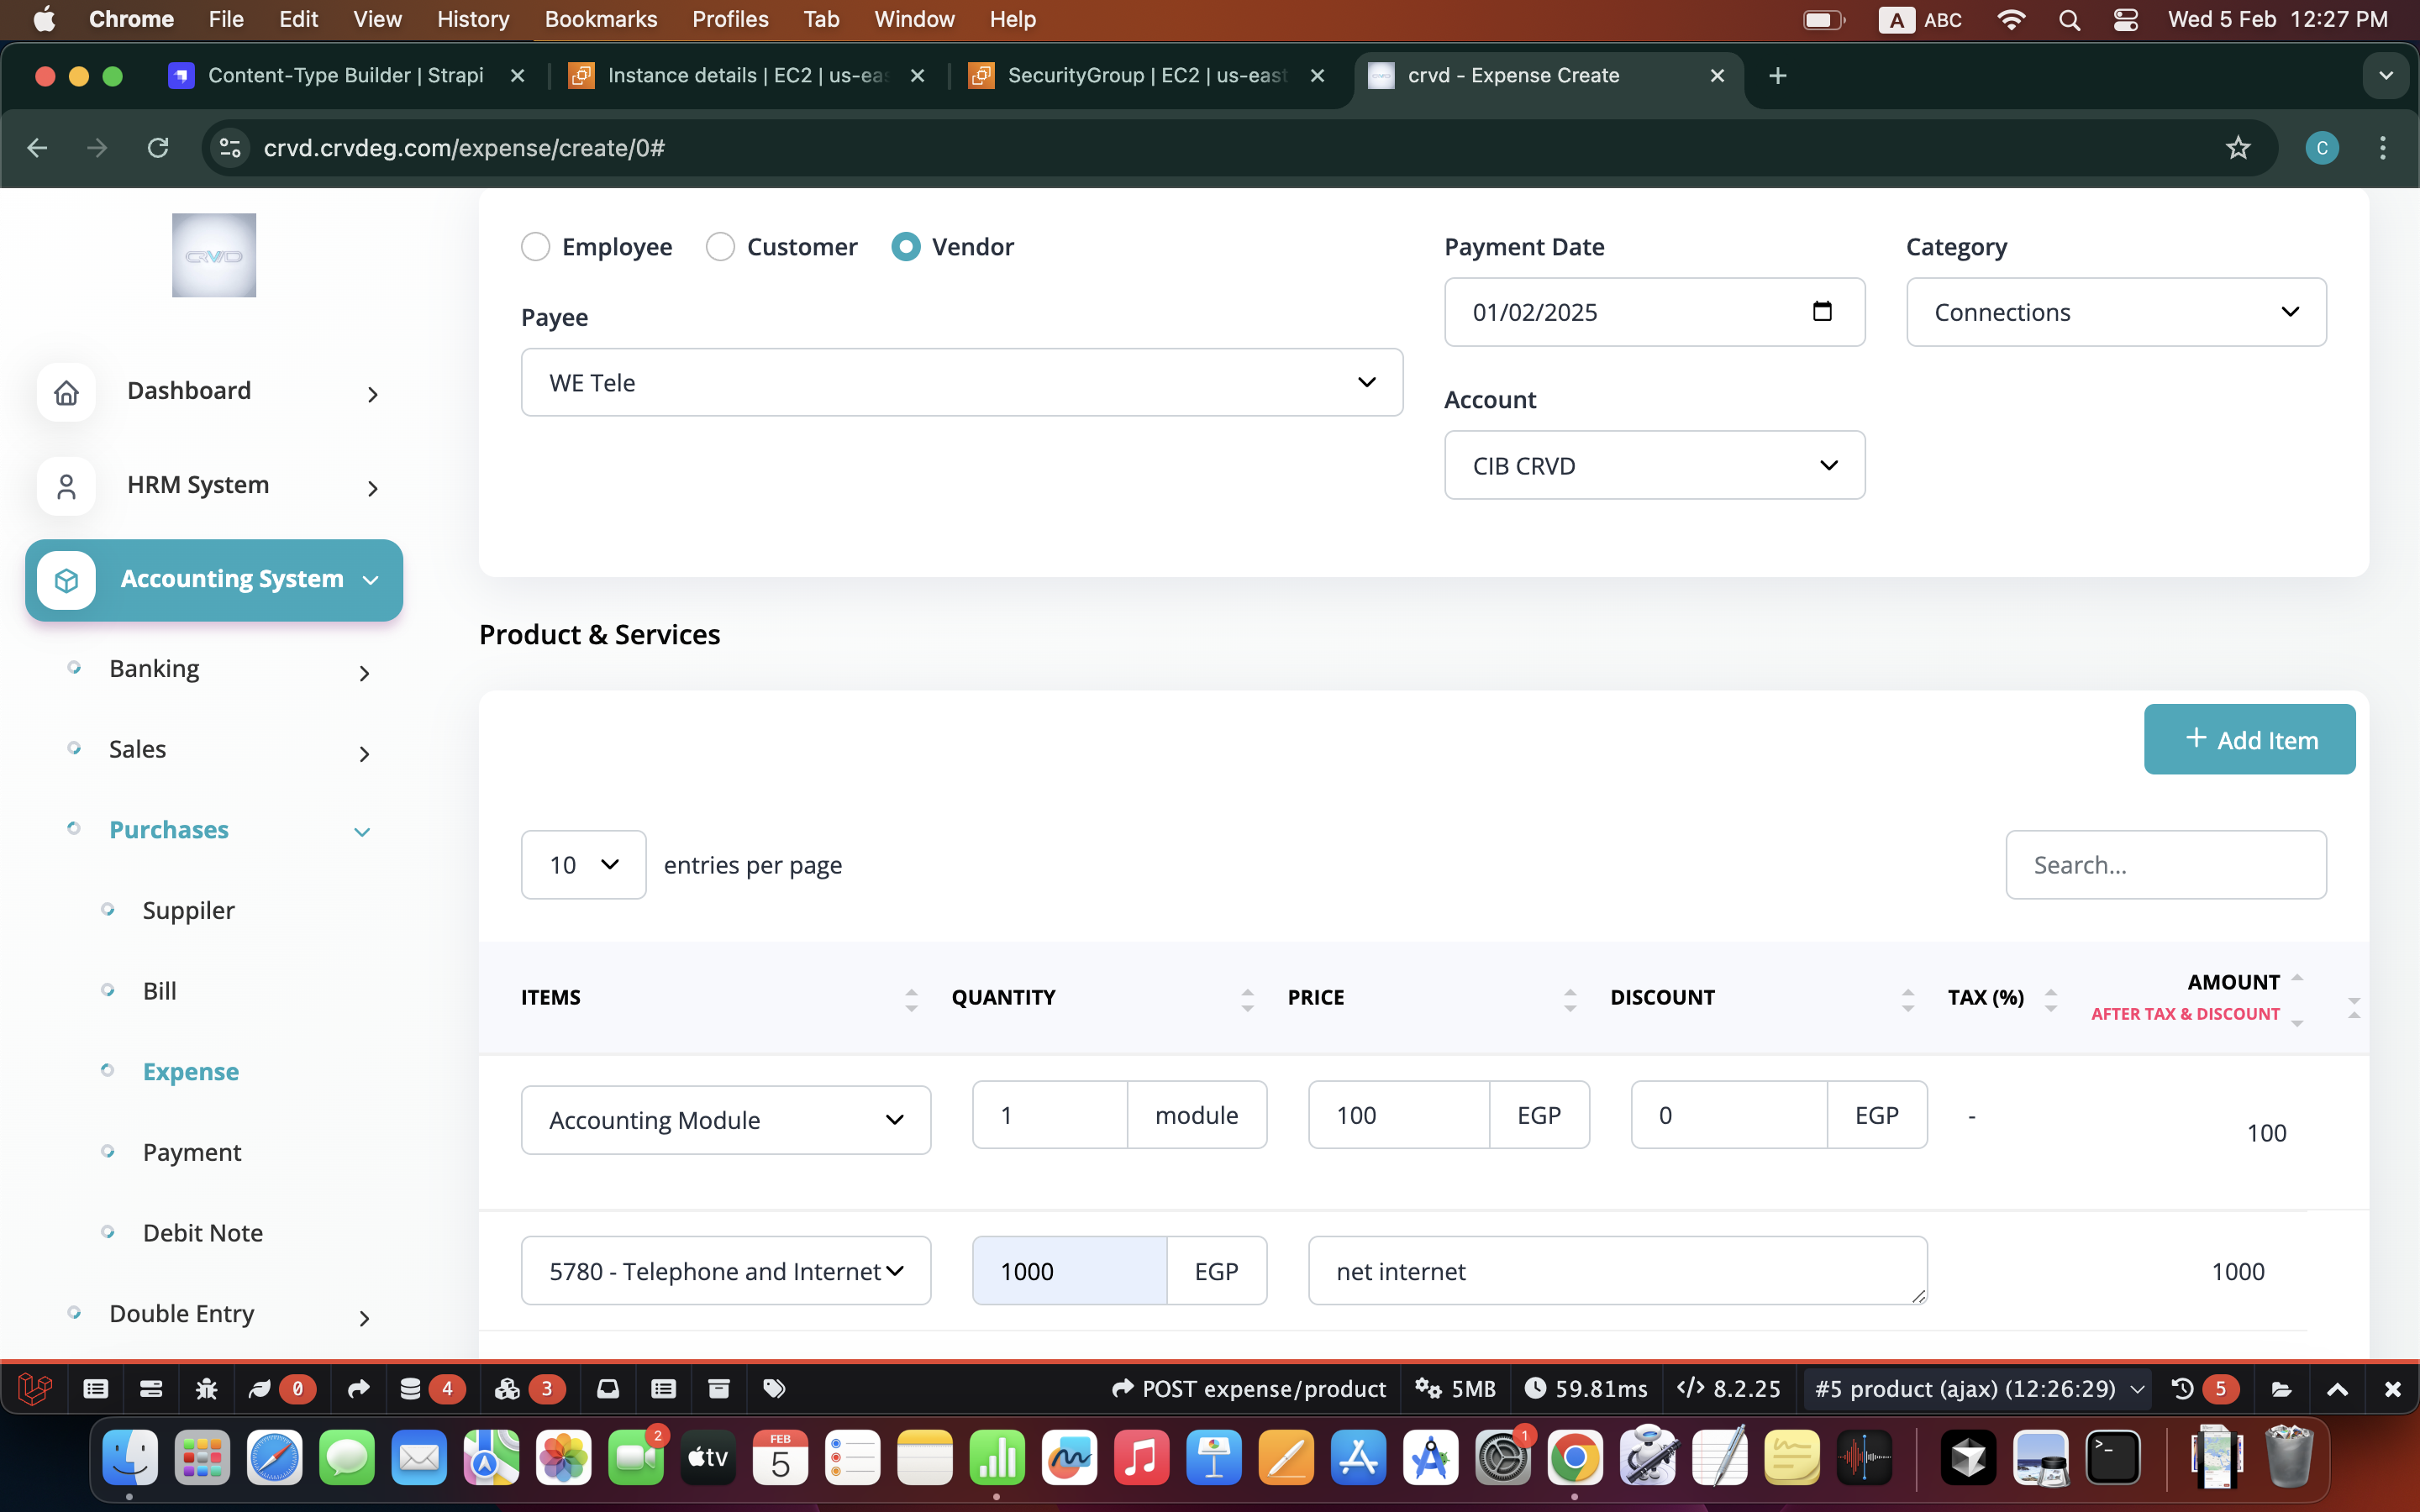
Task: Open debugbar request history icon
Action: click(2183, 1388)
